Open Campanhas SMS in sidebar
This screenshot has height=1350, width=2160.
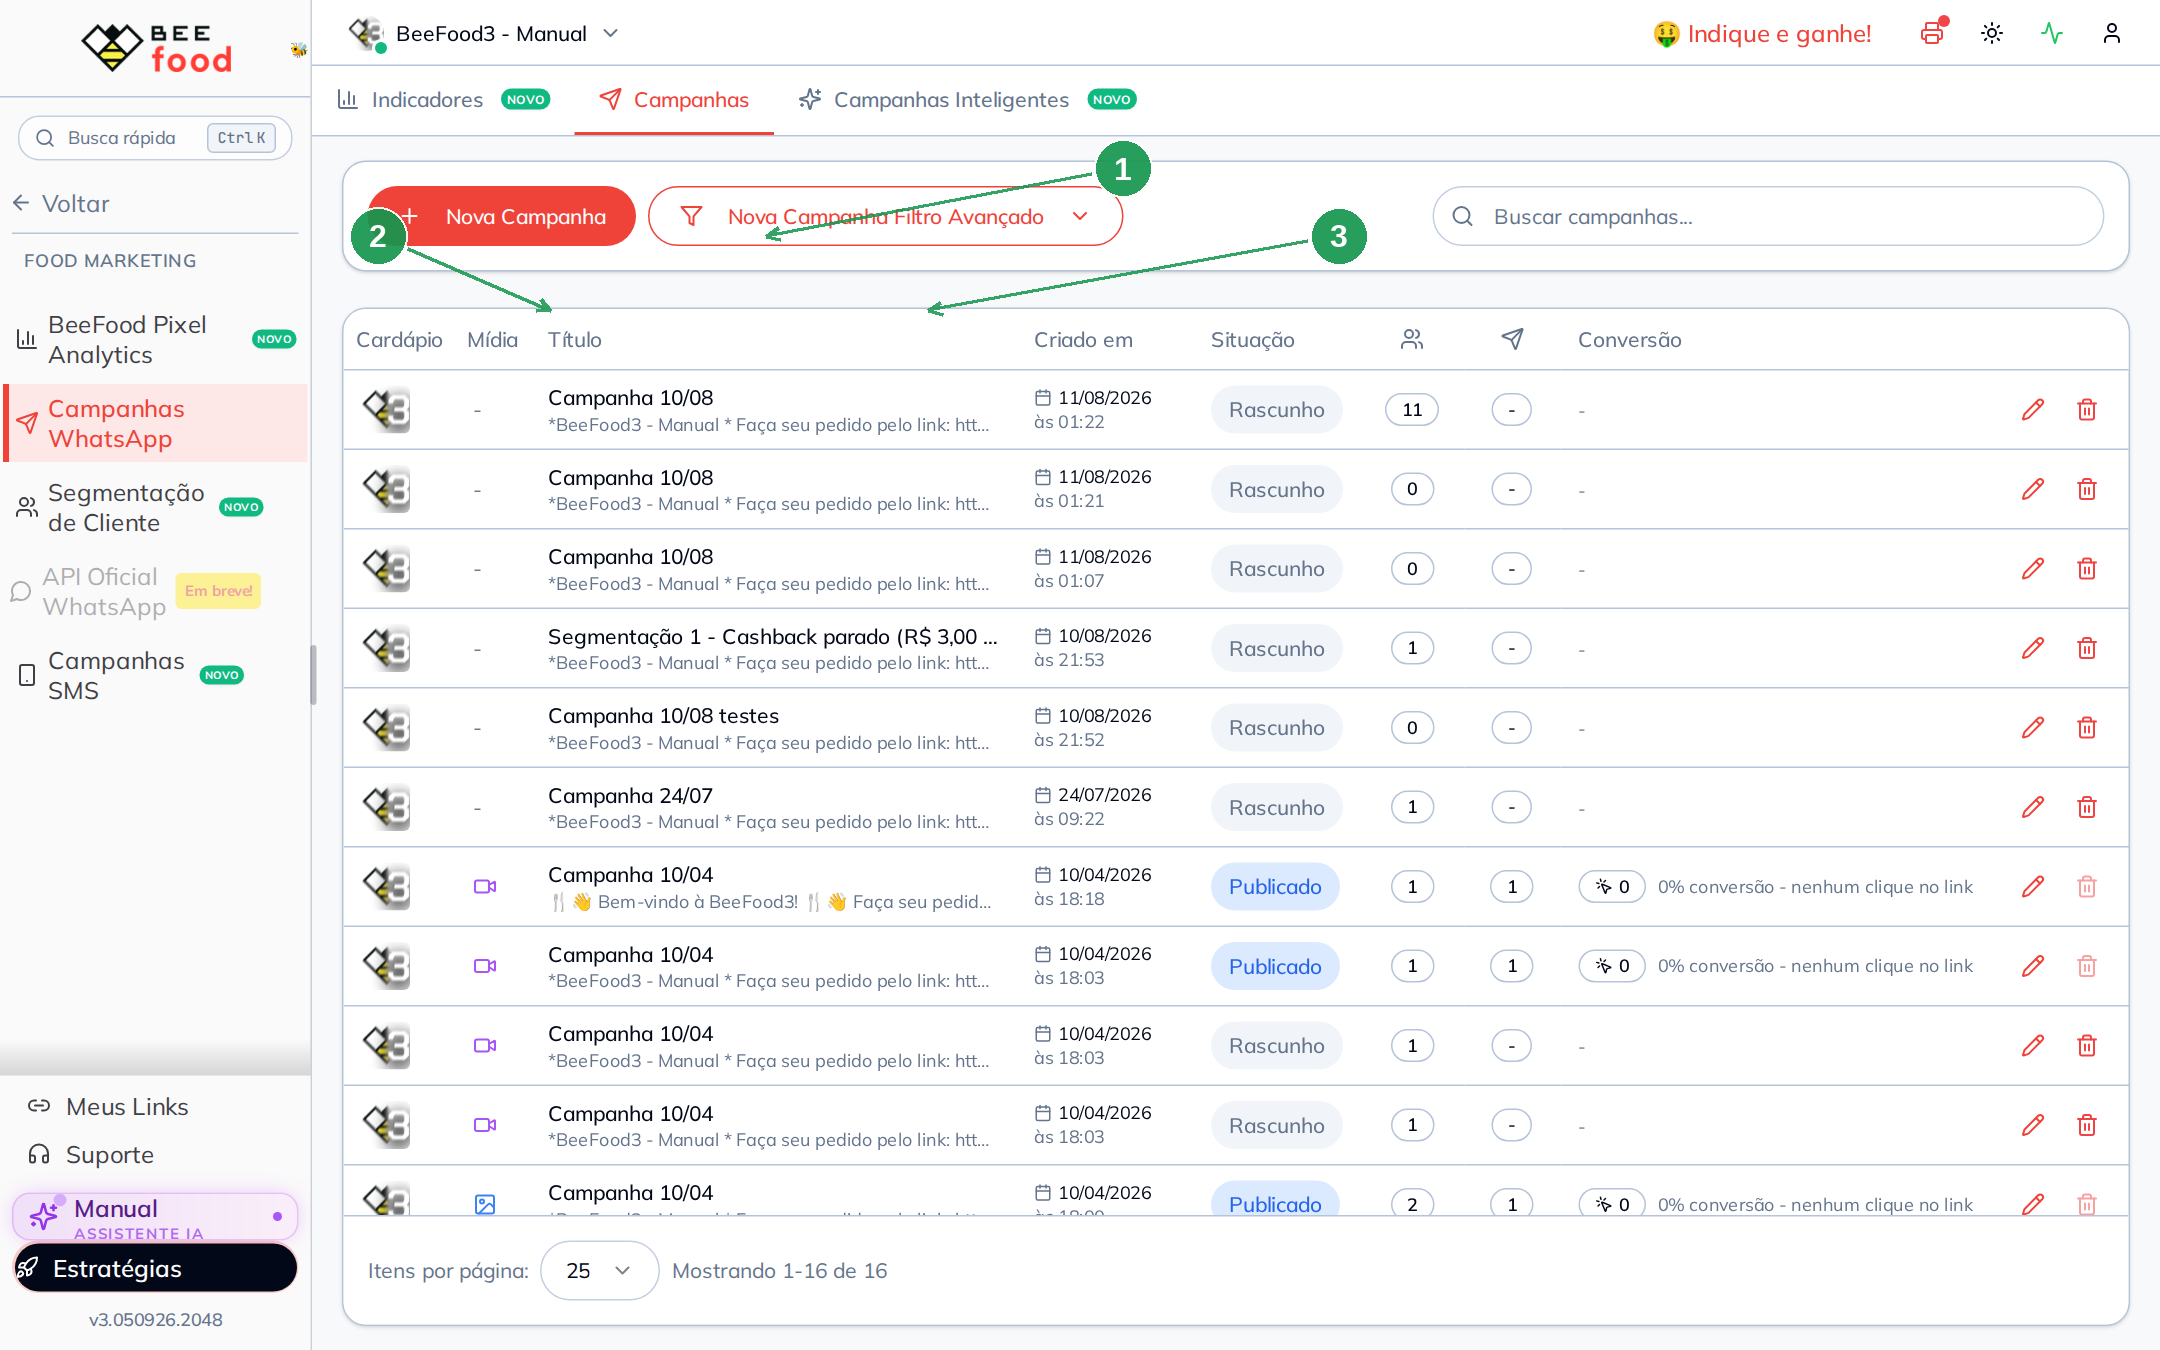click(x=156, y=676)
